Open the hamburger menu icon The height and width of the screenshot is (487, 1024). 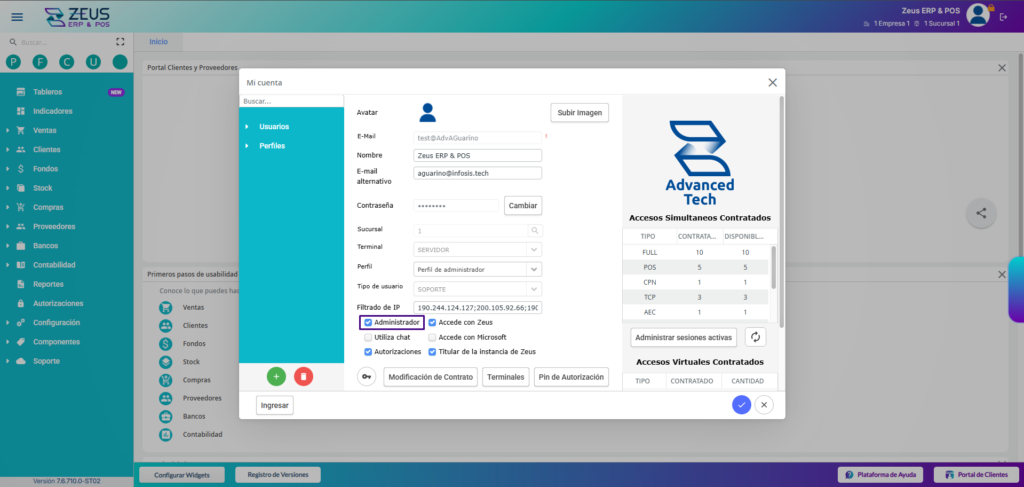point(17,17)
